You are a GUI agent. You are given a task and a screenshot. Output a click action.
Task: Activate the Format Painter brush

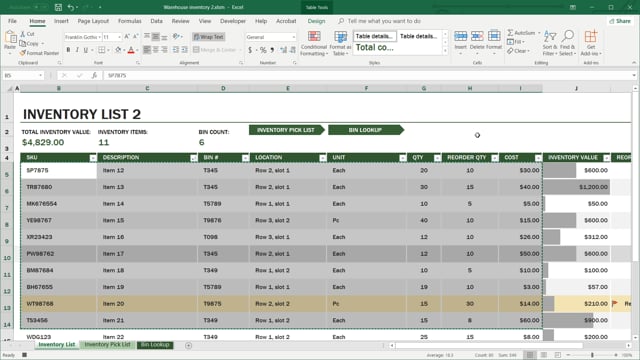23,53
